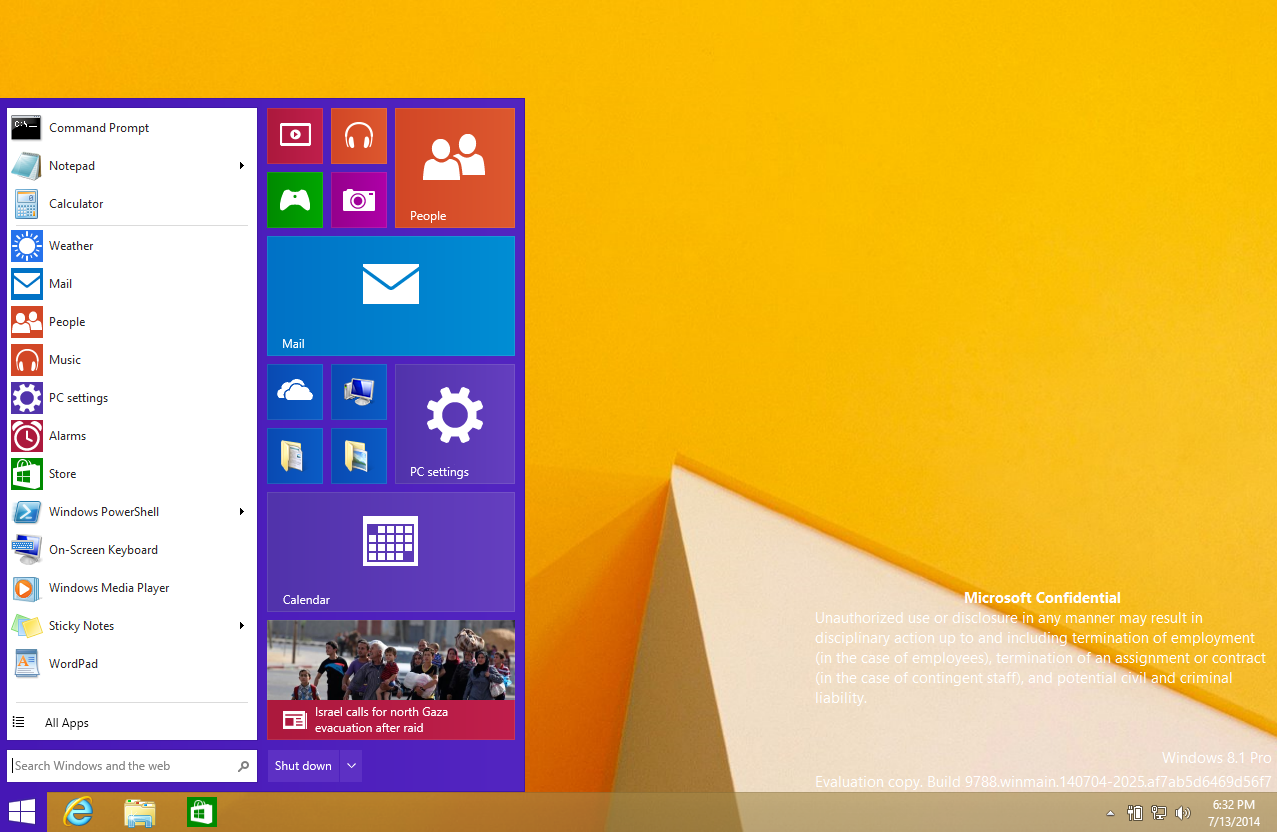Click the search magnifier icon

[x=243, y=766]
